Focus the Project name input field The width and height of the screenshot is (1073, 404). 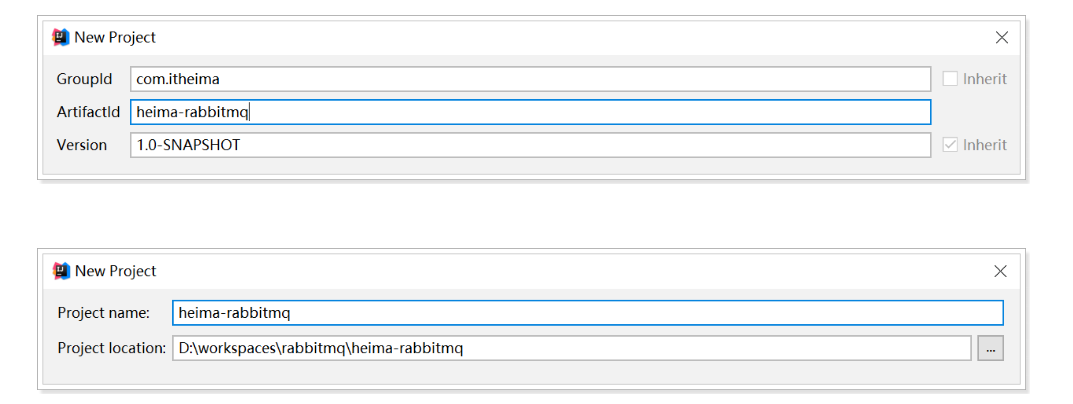coord(587,313)
